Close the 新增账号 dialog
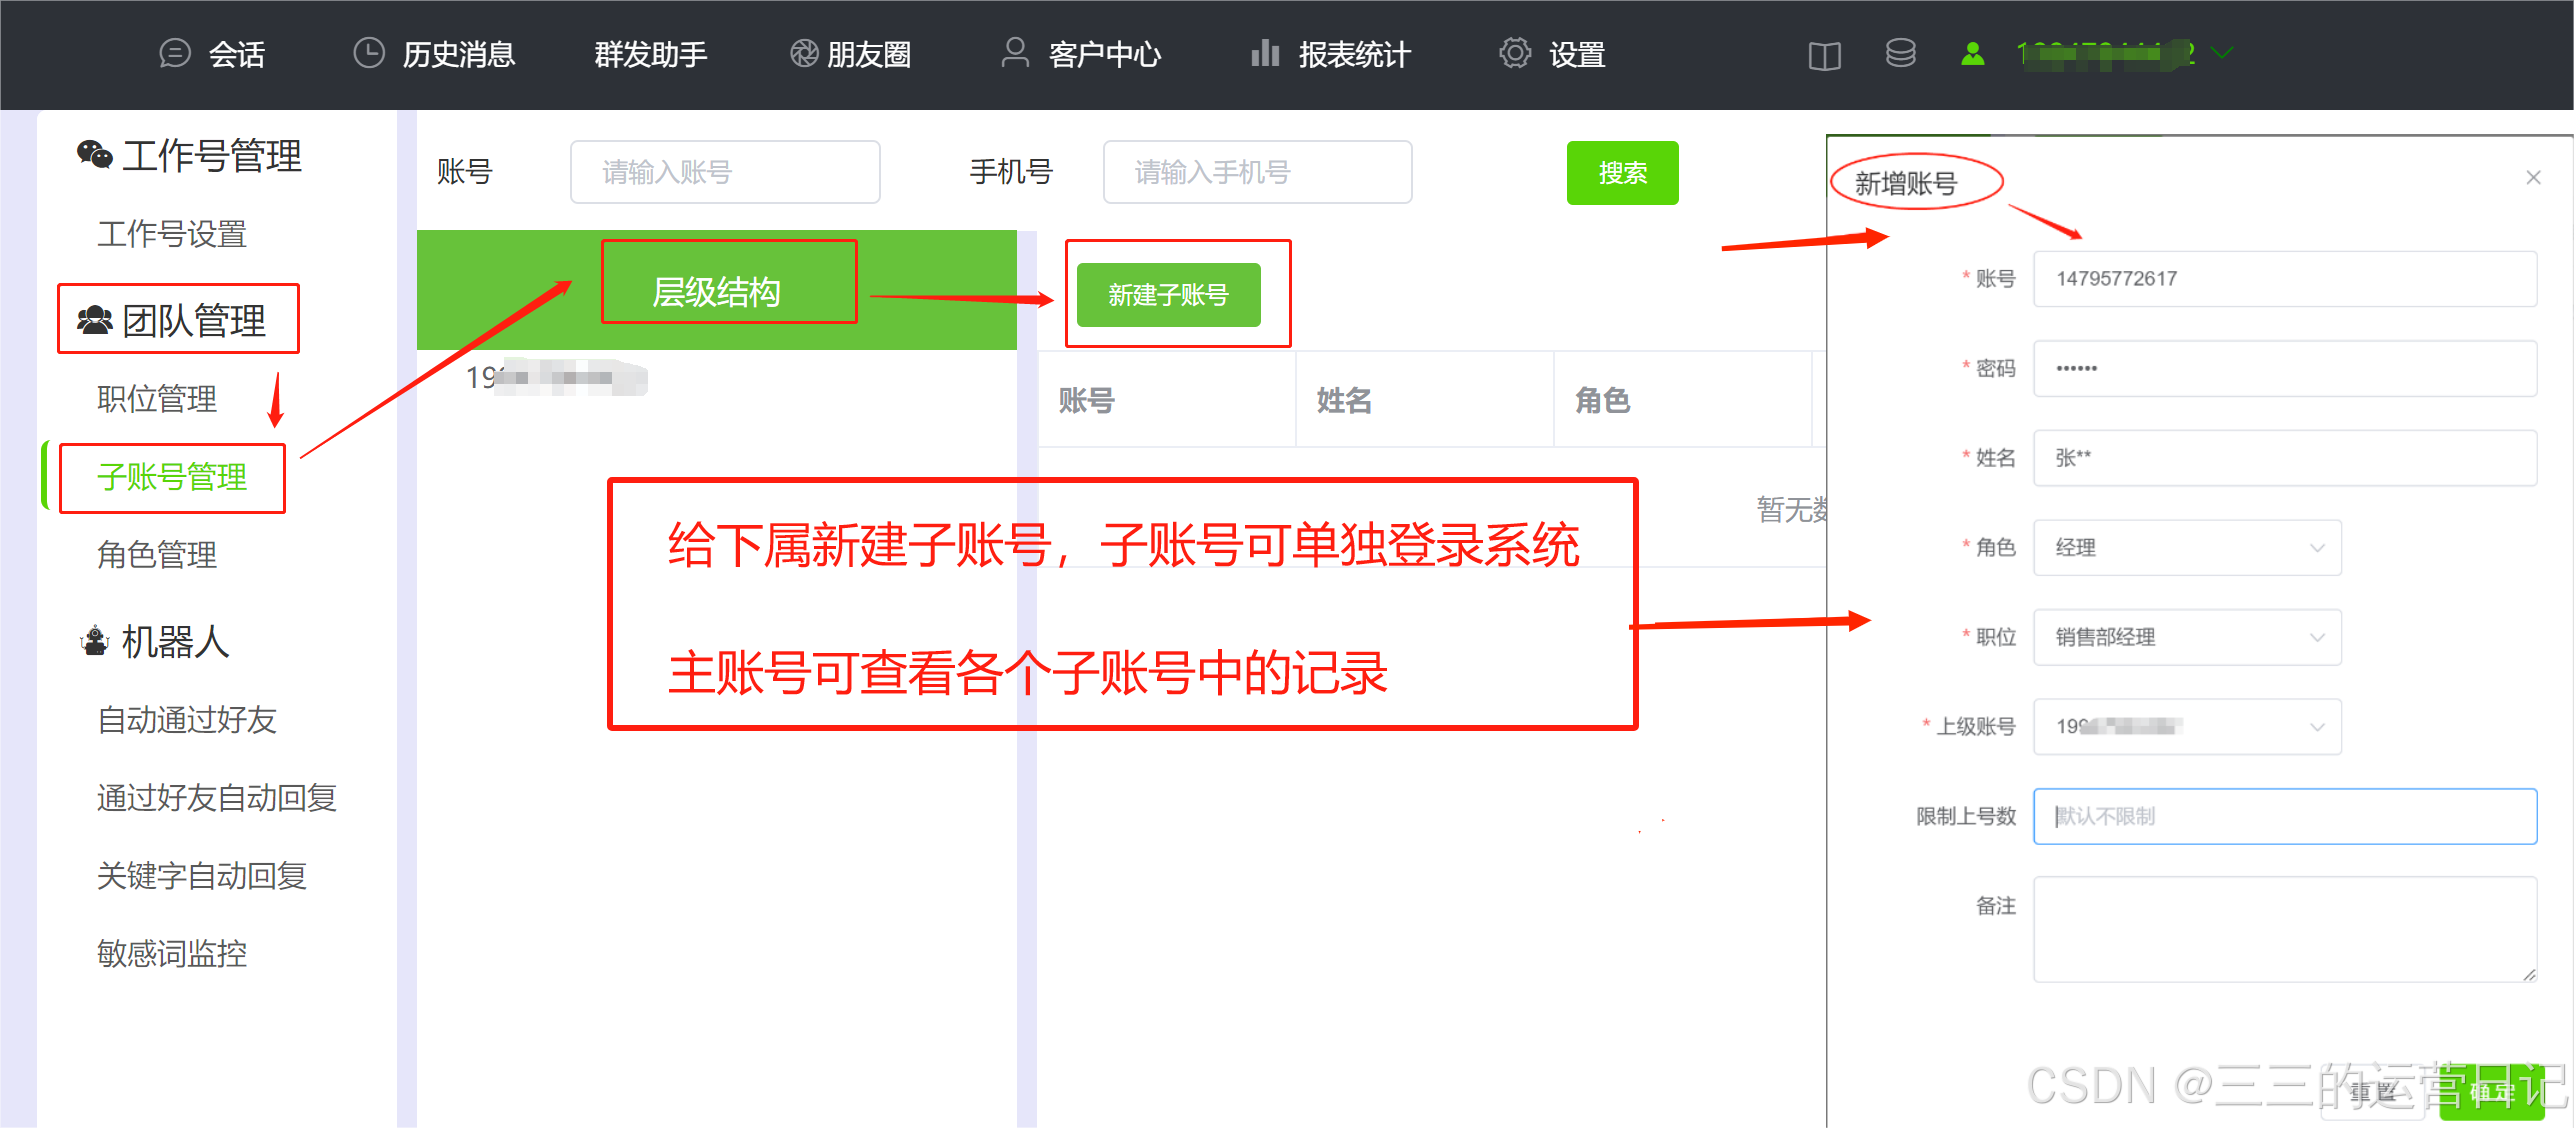 tap(2533, 178)
